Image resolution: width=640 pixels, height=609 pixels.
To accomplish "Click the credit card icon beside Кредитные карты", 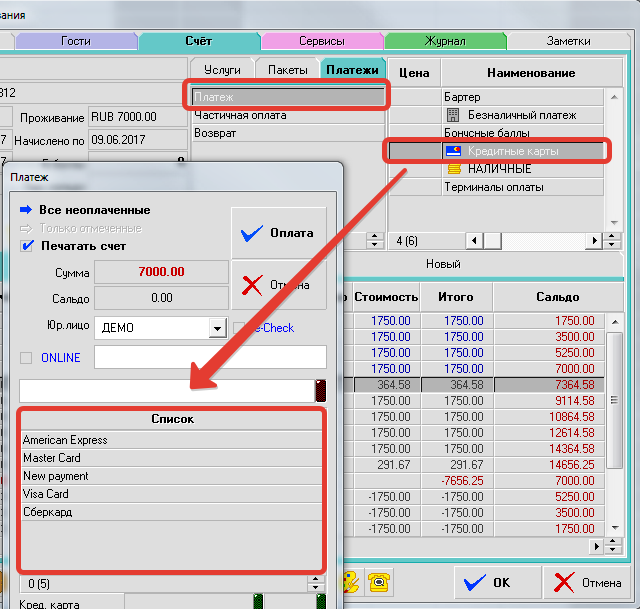I will (452, 151).
